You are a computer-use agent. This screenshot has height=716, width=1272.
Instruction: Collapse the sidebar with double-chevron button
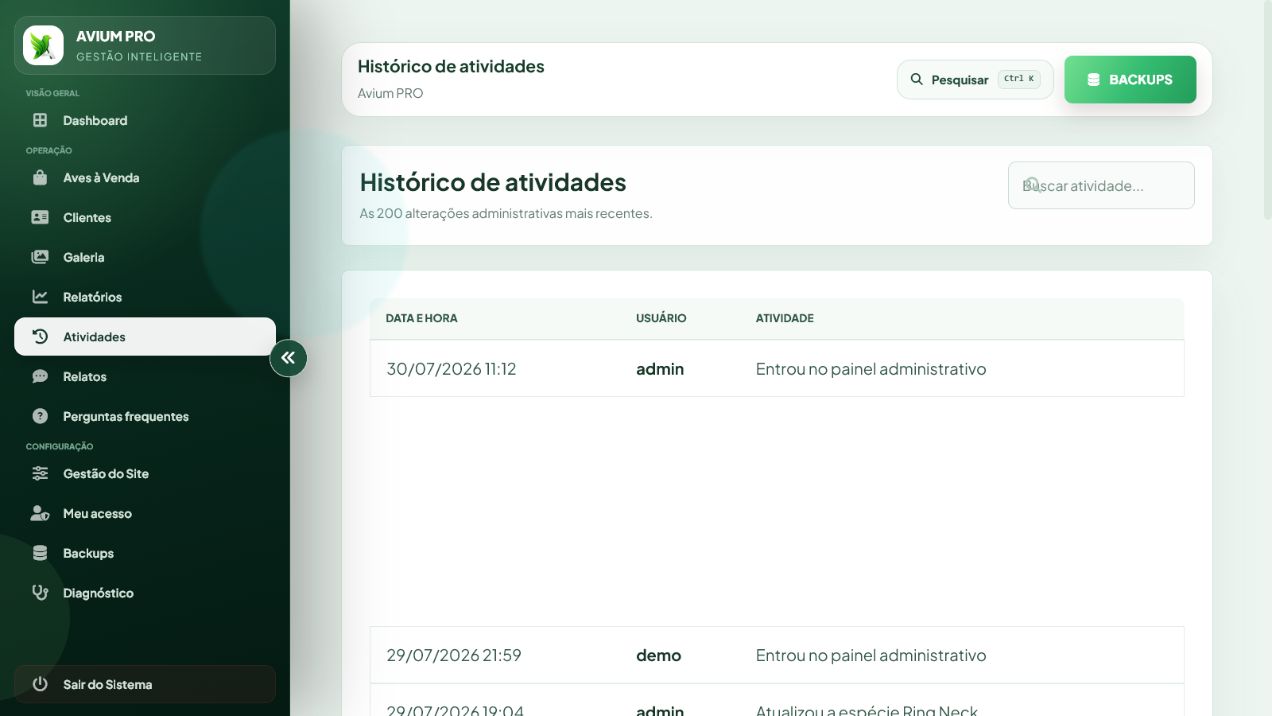288,357
